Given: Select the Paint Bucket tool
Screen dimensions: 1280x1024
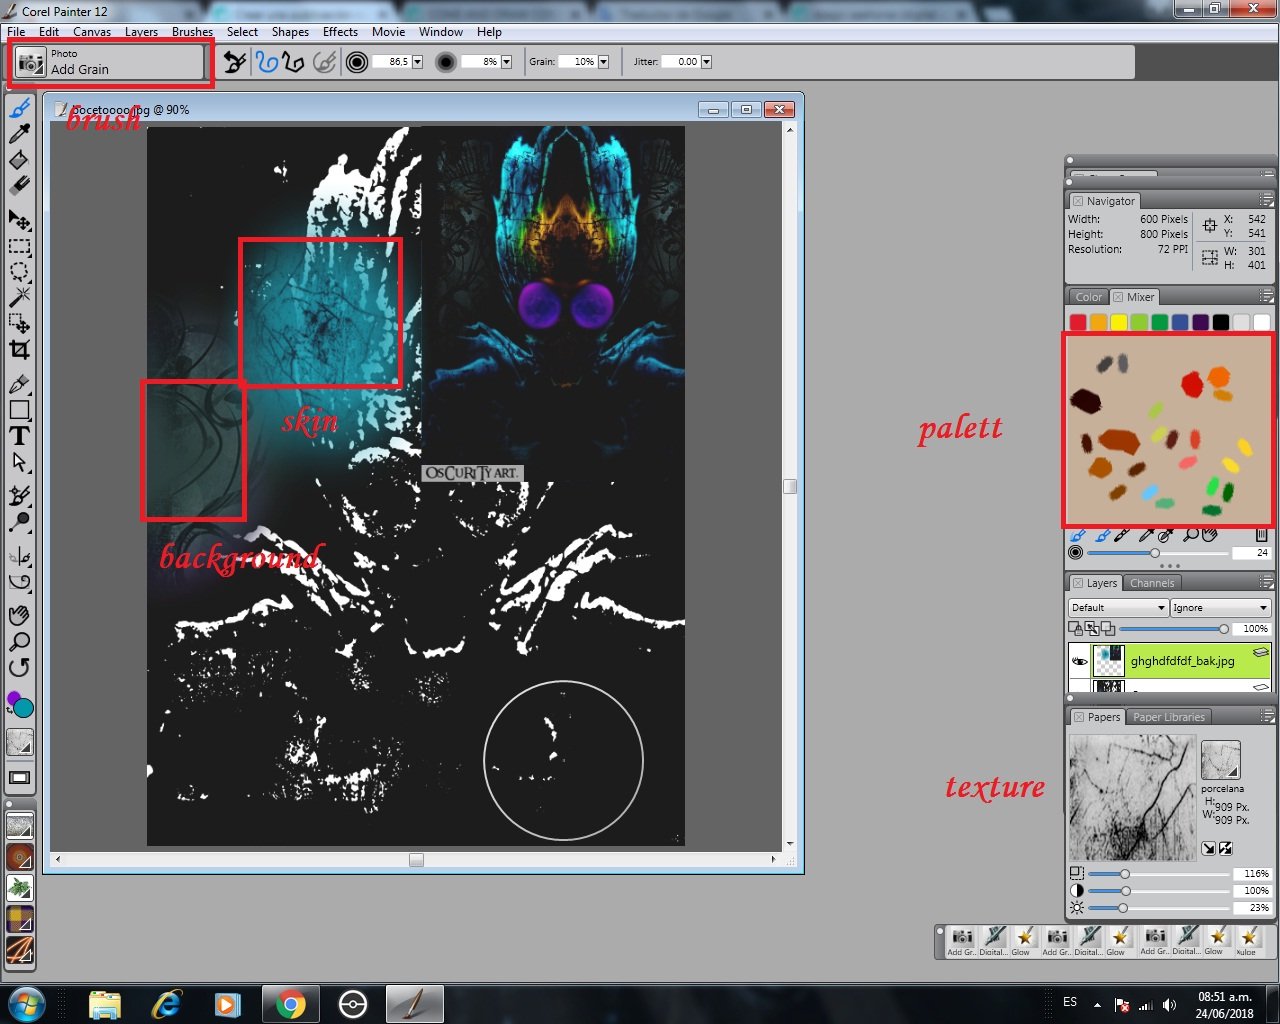Looking at the screenshot, I should click(x=19, y=160).
